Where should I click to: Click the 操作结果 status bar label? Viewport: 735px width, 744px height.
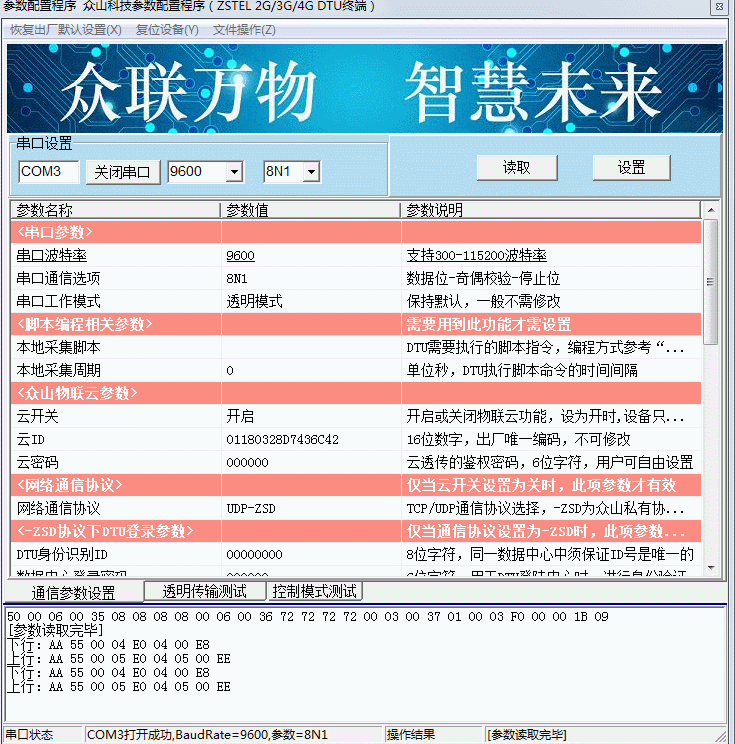coord(411,735)
